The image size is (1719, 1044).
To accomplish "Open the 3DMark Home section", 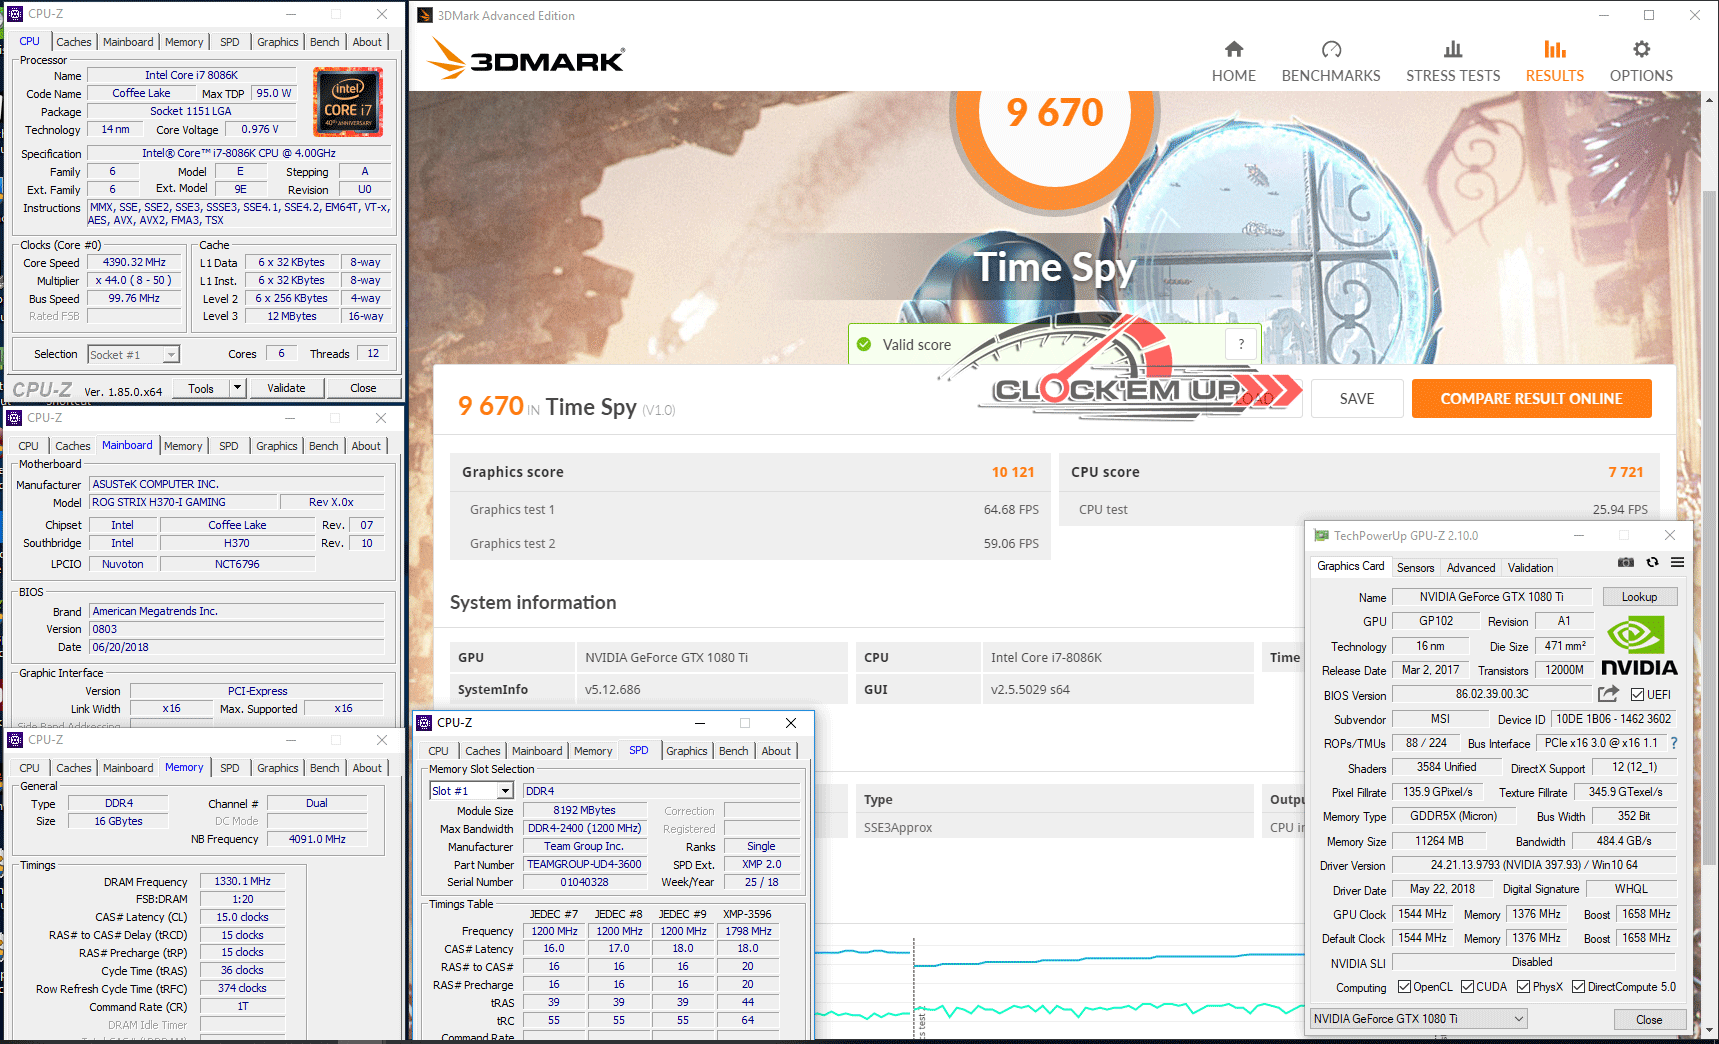I will click(x=1233, y=62).
